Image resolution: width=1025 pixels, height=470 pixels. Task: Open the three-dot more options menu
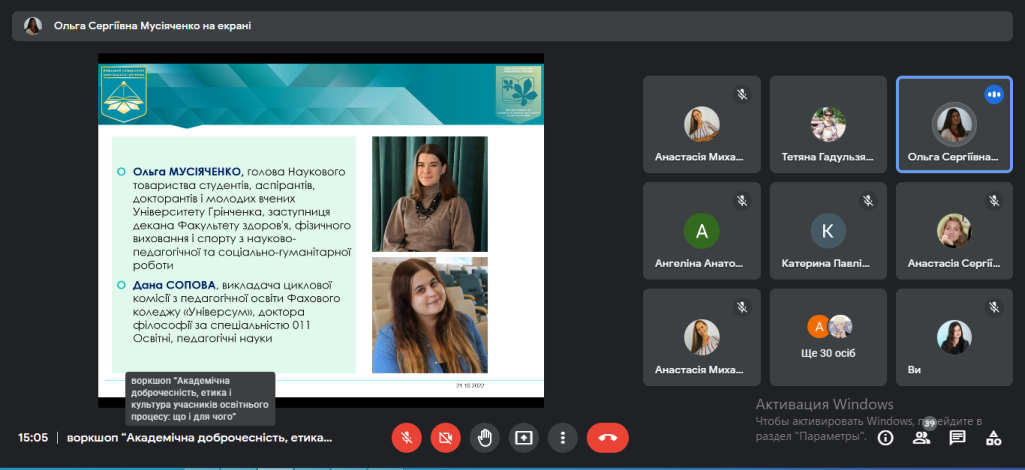[x=563, y=437]
